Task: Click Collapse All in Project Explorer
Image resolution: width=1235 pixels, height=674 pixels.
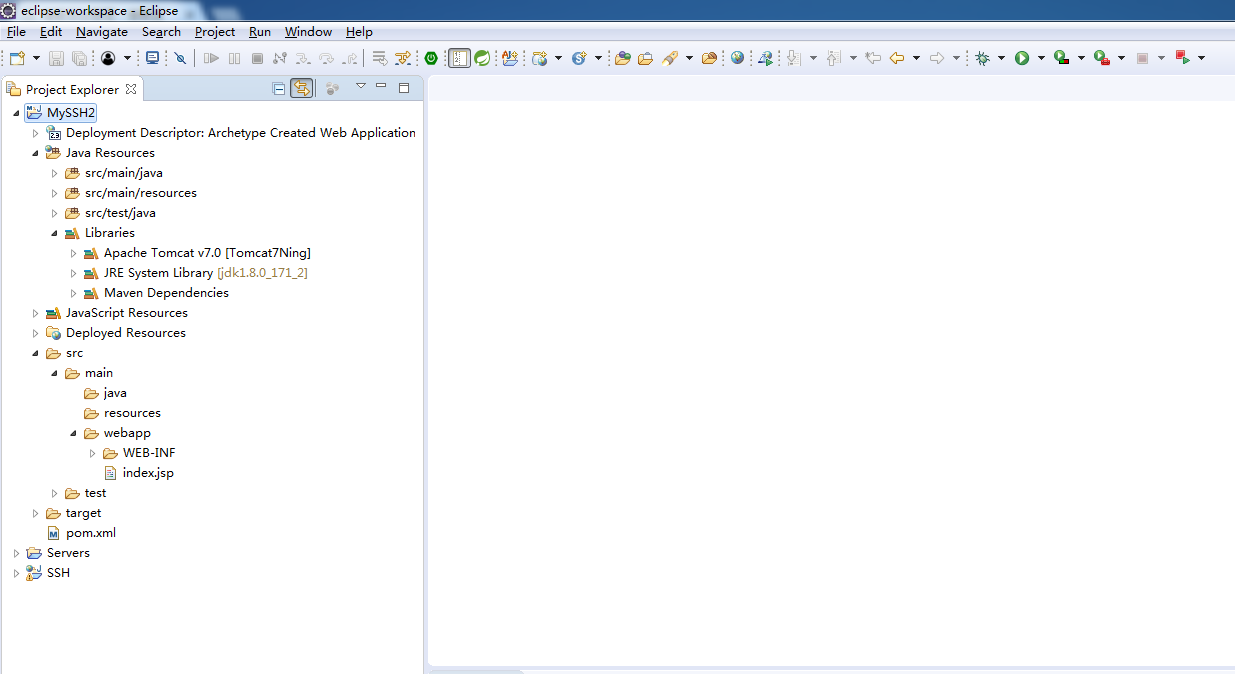Action: coord(279,88)
